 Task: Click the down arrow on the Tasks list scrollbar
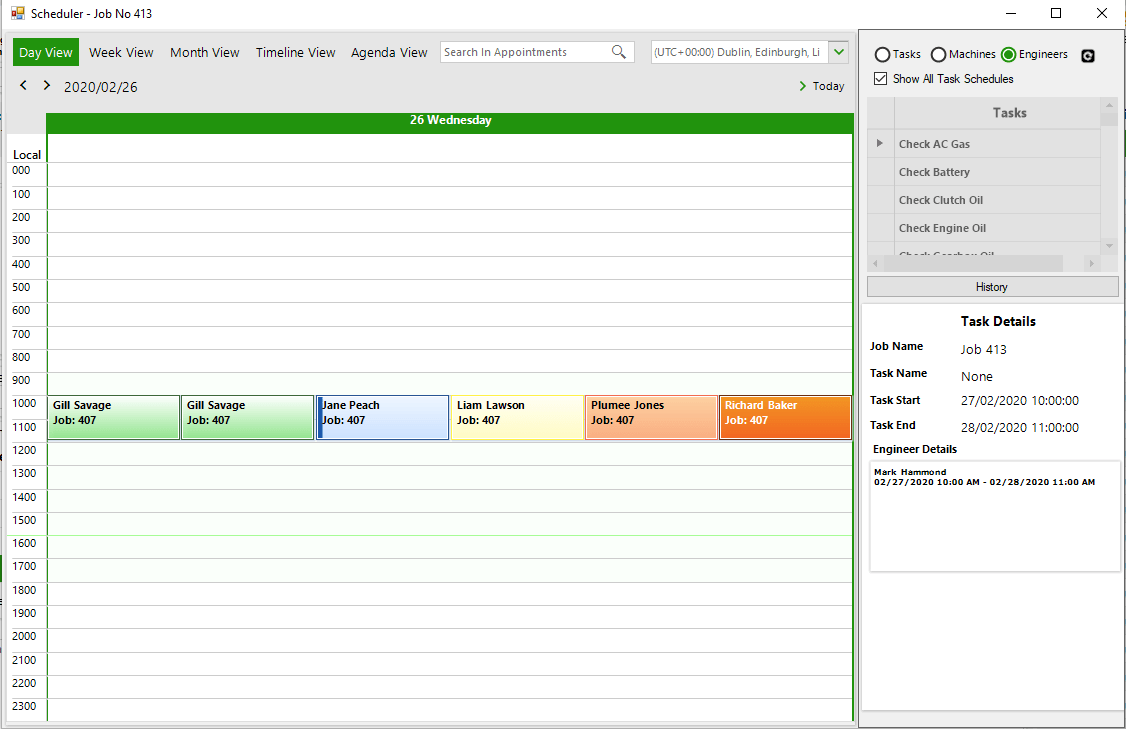[1108, 245]
